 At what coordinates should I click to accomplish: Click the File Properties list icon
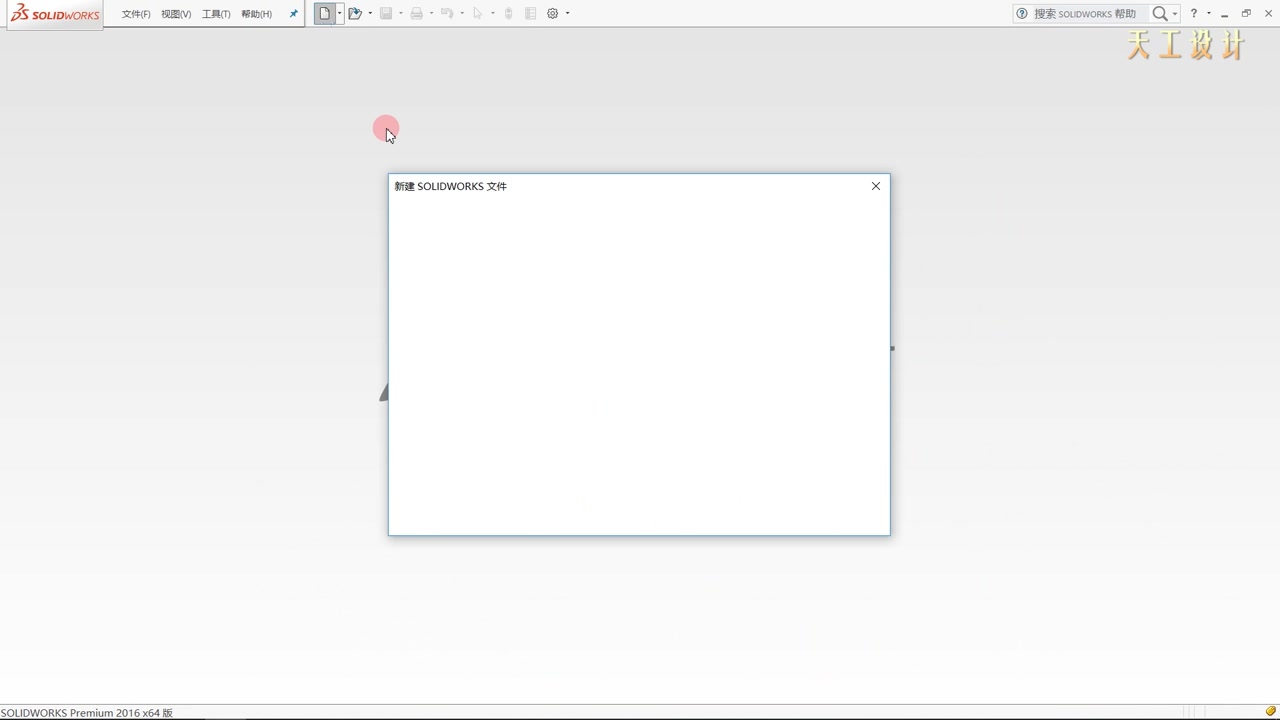coord(530,14)
